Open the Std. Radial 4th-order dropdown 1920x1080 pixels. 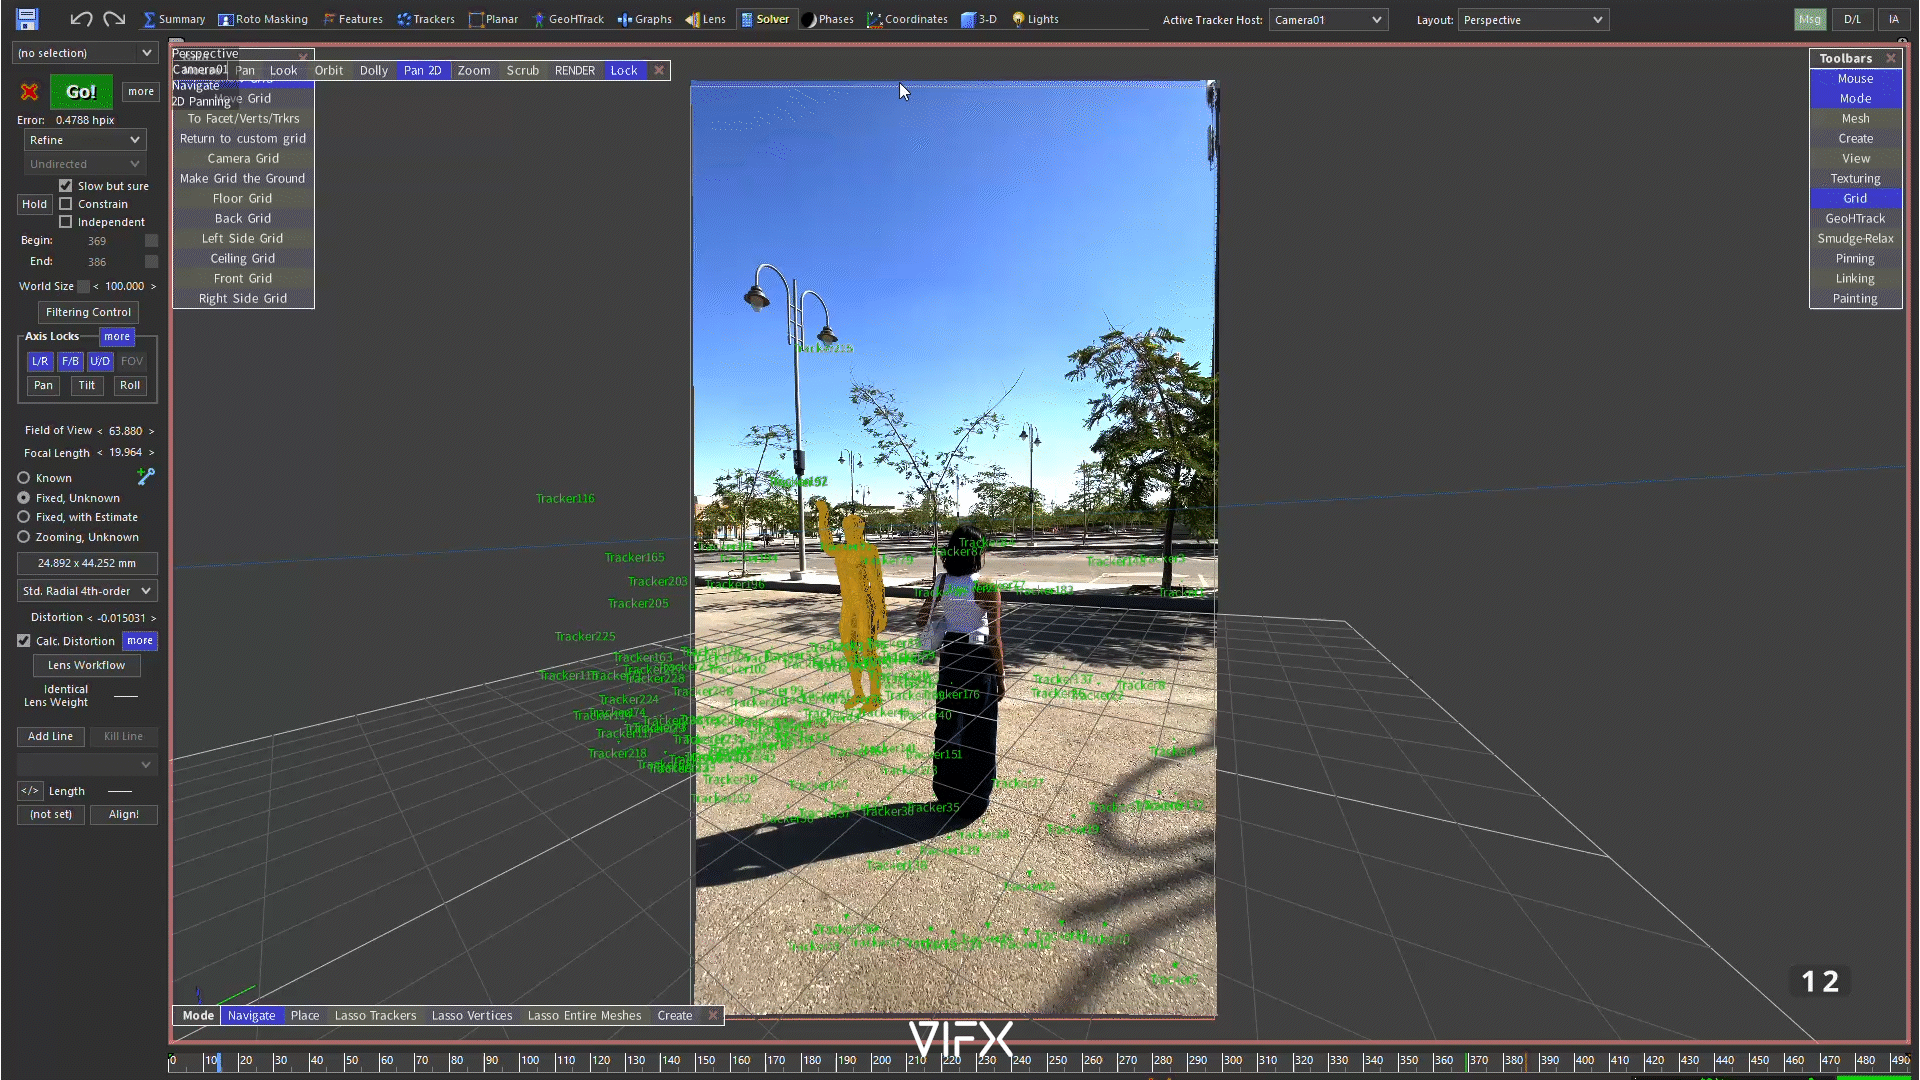[87, 591]
